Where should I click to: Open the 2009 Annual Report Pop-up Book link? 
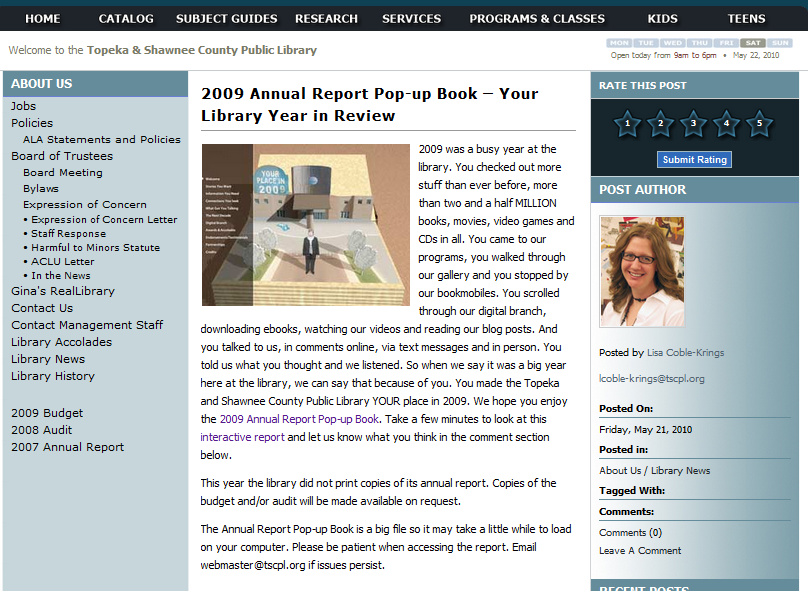coord(299,419)
